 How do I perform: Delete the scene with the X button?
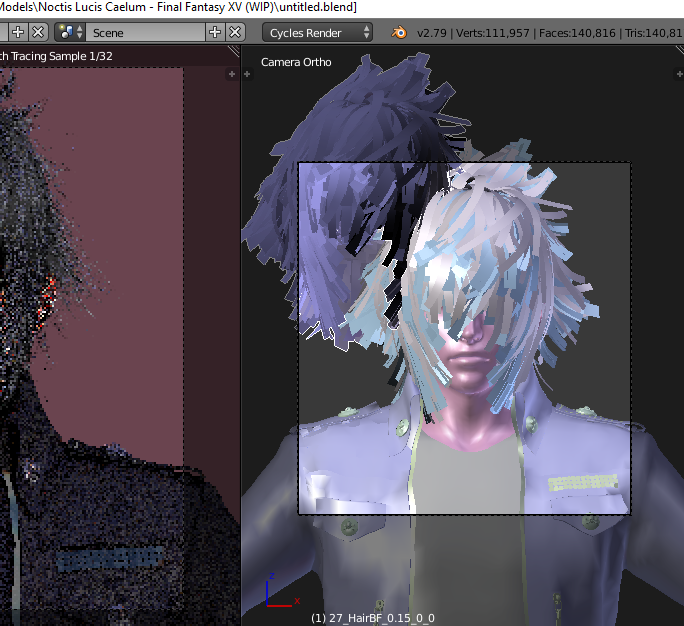coord(235,32)
